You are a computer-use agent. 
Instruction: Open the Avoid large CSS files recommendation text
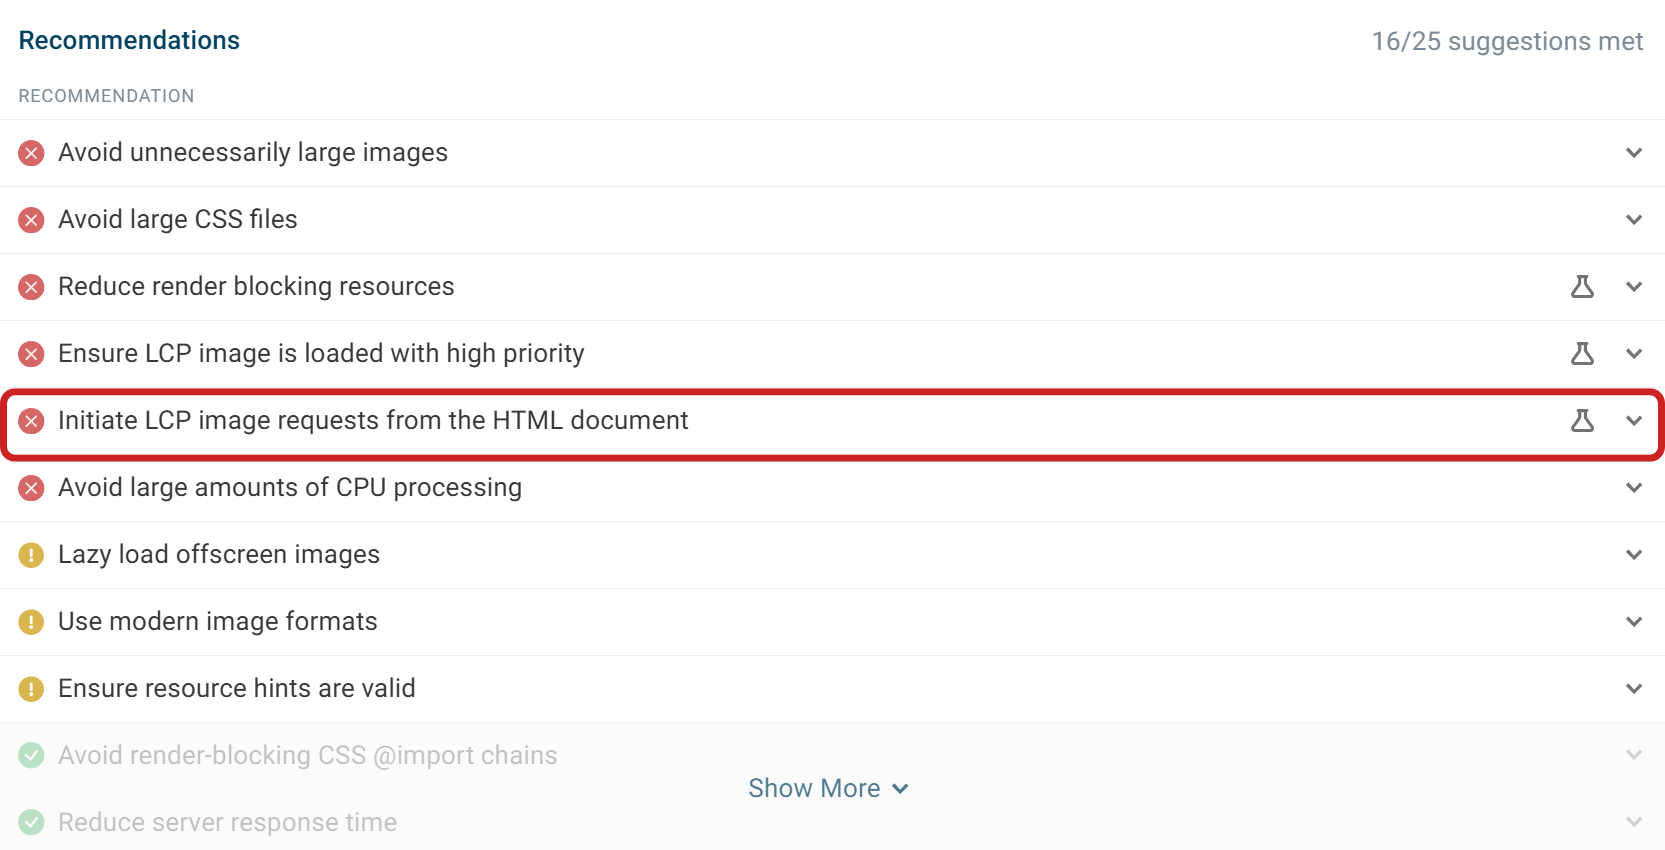pos(178,219)
